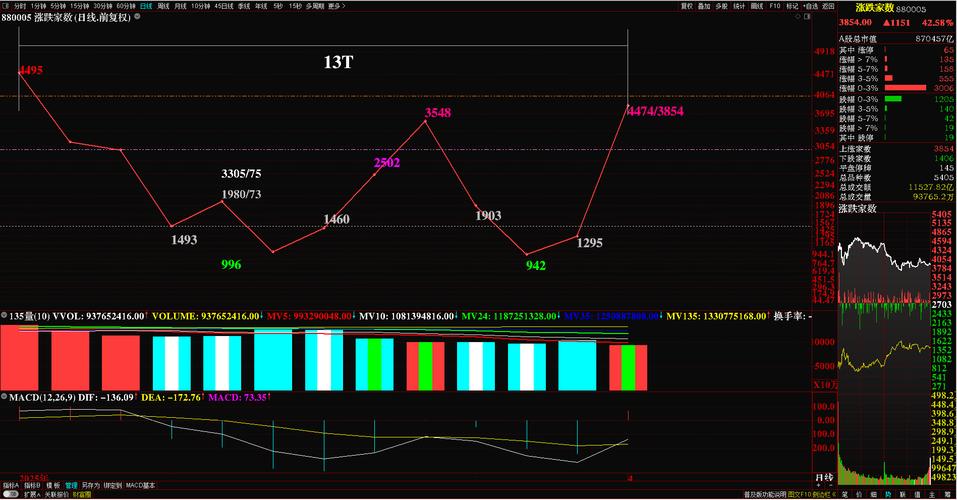
Task: Select the 1分钟 period tab
Action: pyautogui.click(x=38, y=5)
